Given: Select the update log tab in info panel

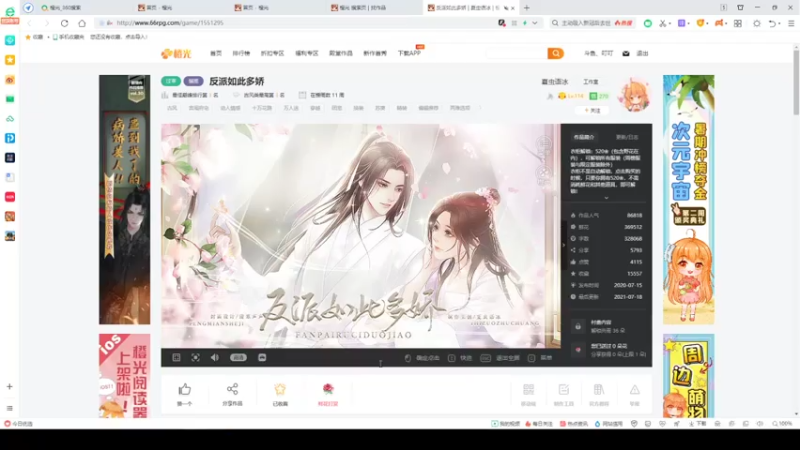Looking at the screenshot, I should 627,137.
